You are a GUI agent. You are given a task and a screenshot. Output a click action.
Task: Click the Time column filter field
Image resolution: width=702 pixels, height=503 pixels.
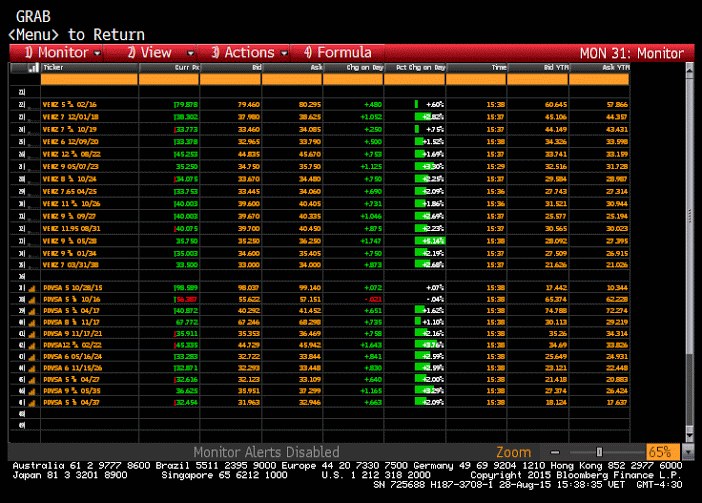pyautogui.click(x=476, y=80)
